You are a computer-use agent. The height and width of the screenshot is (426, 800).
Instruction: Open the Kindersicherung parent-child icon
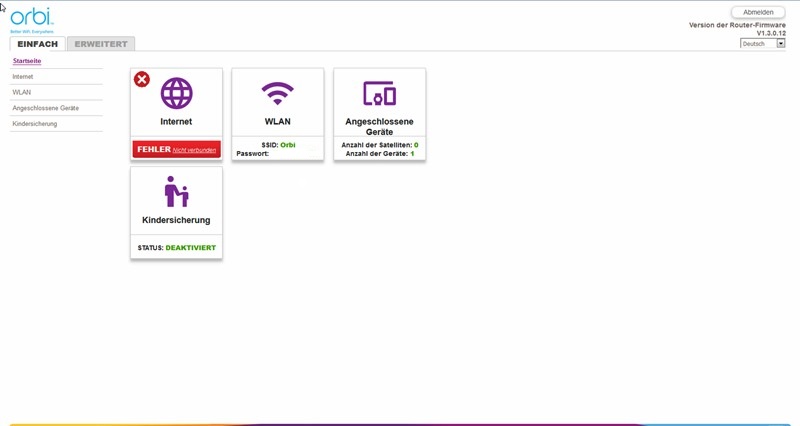click(177, 191)
